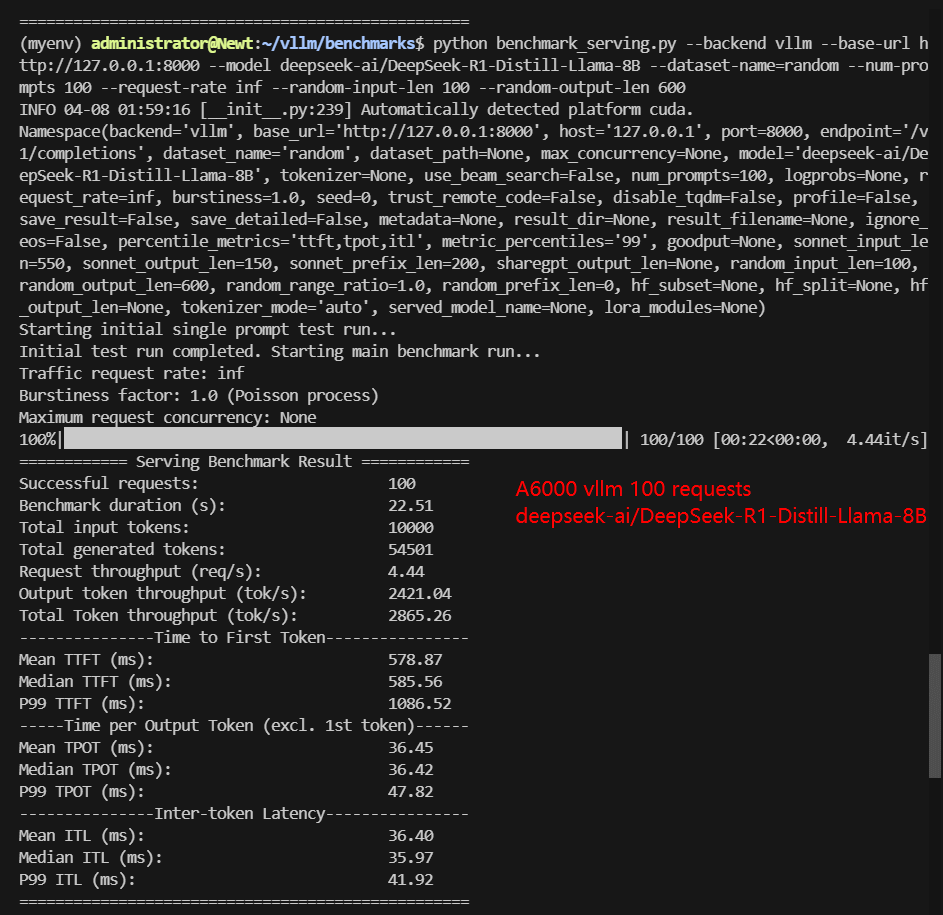Click the 'Mean TTFT (ms):' label
943x915 pixels.
(86, 660)
